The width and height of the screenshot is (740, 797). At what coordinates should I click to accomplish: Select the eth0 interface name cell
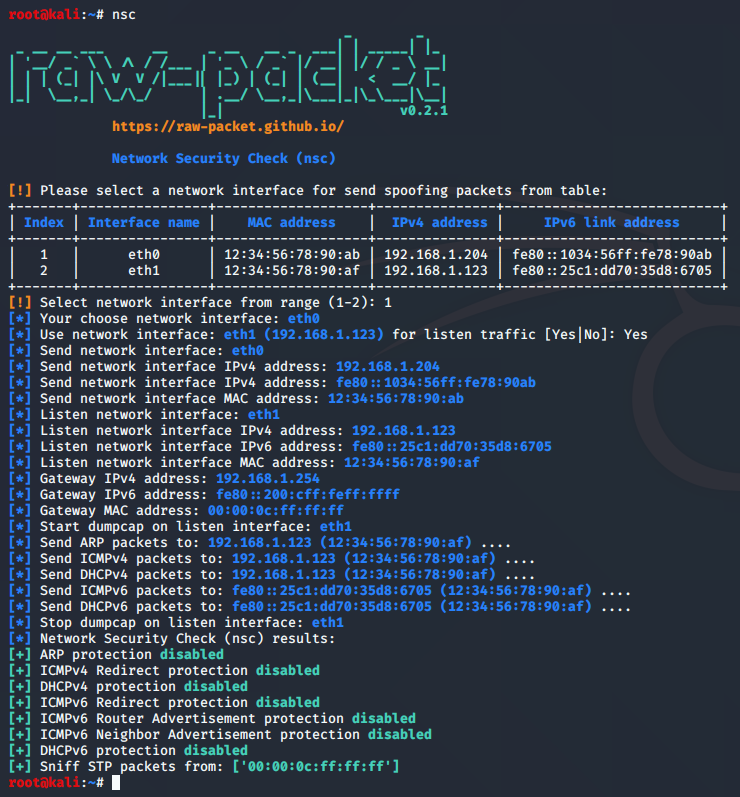pos(144,254)
